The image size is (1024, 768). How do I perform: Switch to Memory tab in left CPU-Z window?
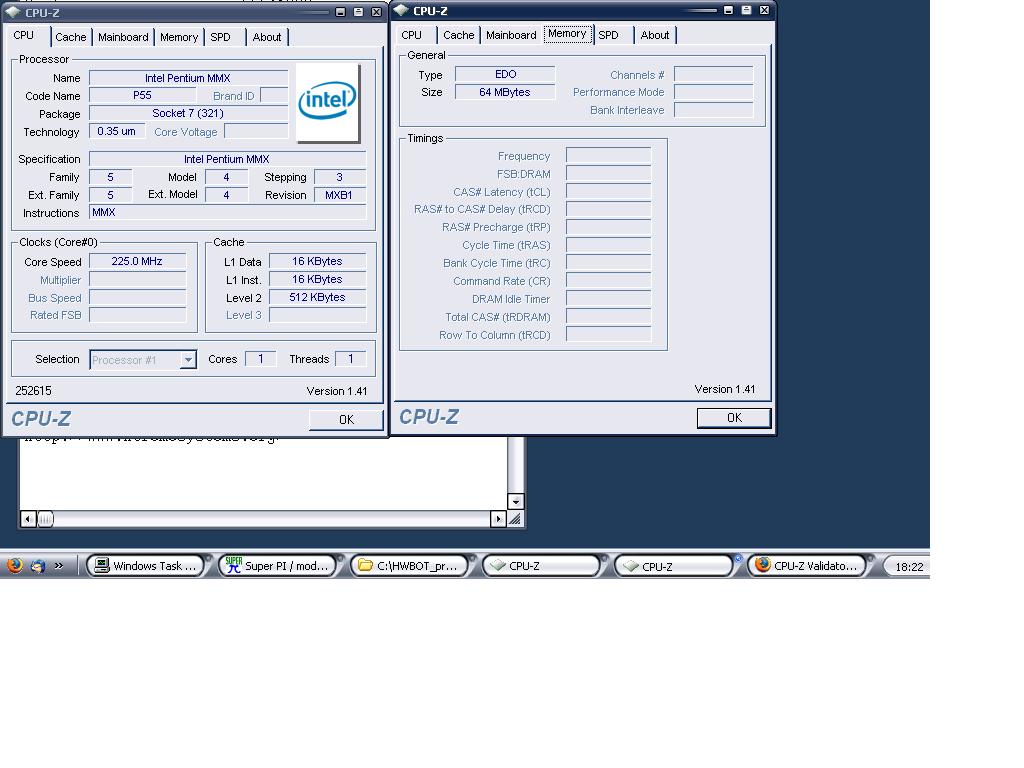178,37
